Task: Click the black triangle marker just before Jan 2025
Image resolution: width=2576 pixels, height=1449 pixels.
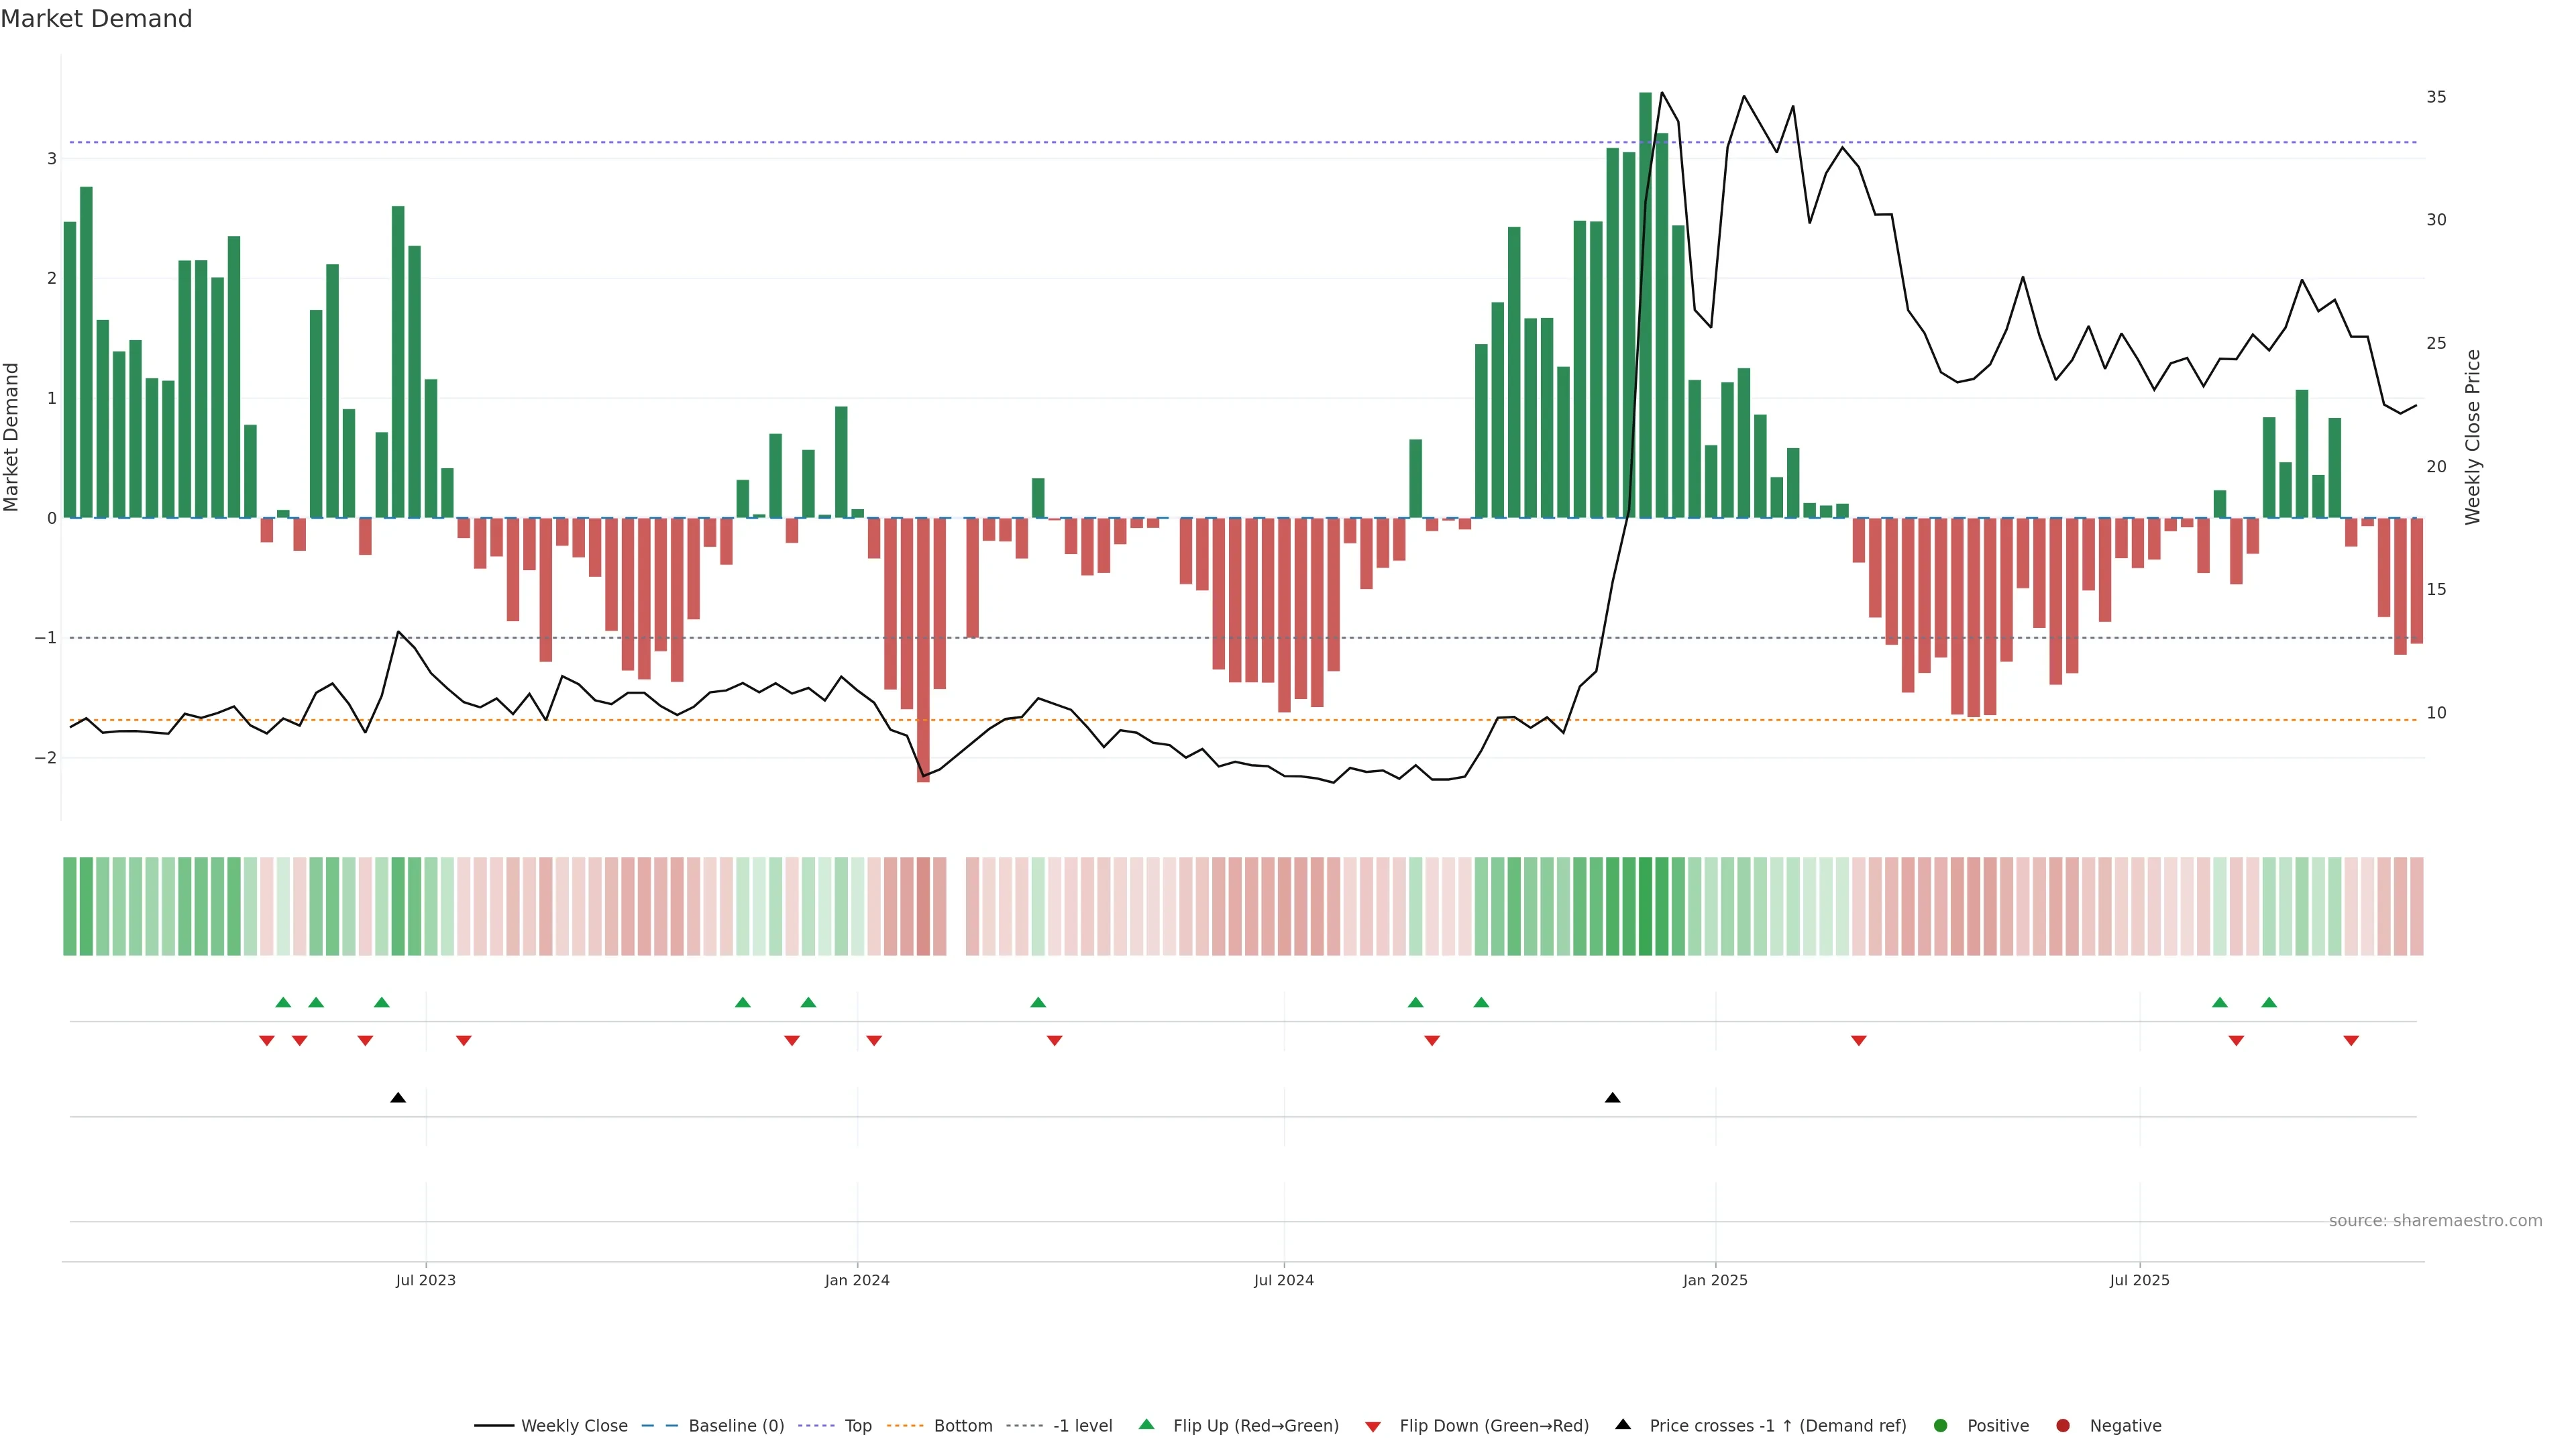Action: (x=1612, y=1098)
